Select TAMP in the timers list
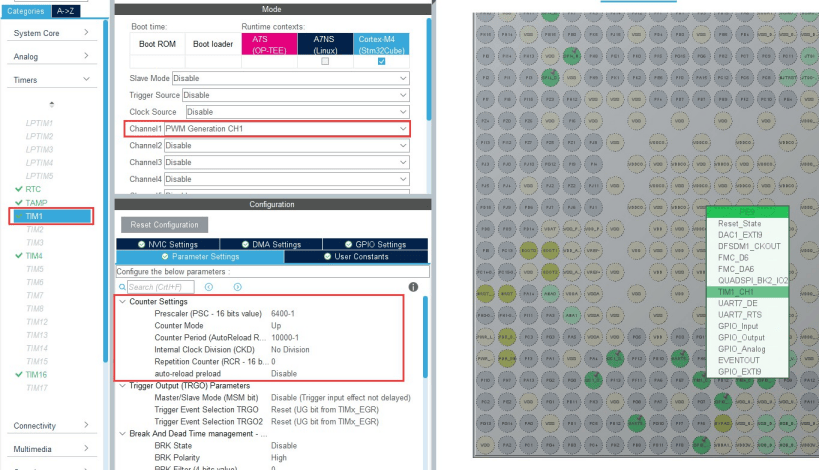 (36, 203)
